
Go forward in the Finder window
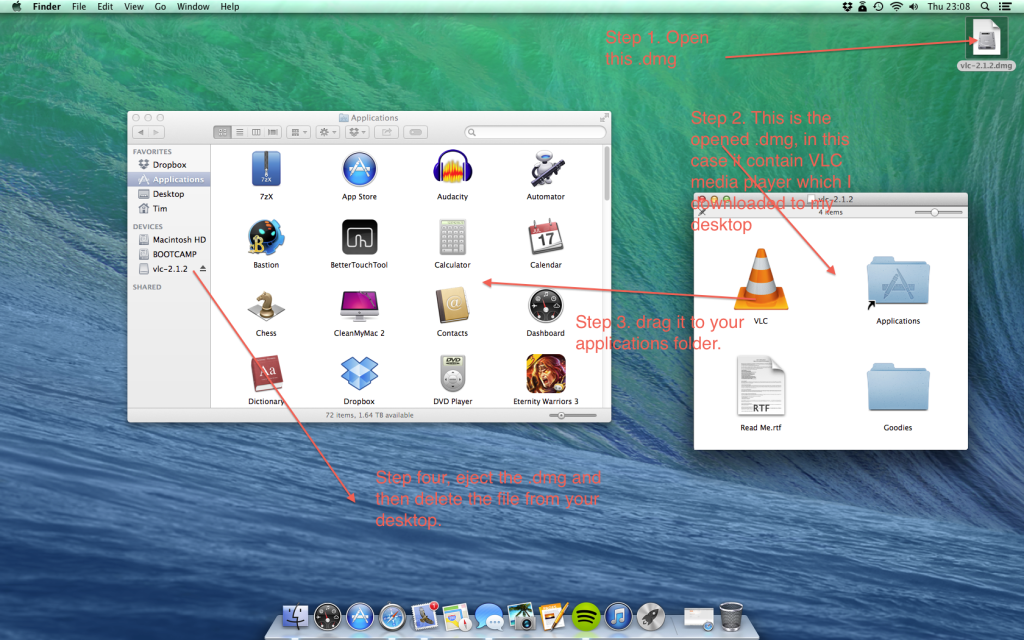[x=156, y=132]
